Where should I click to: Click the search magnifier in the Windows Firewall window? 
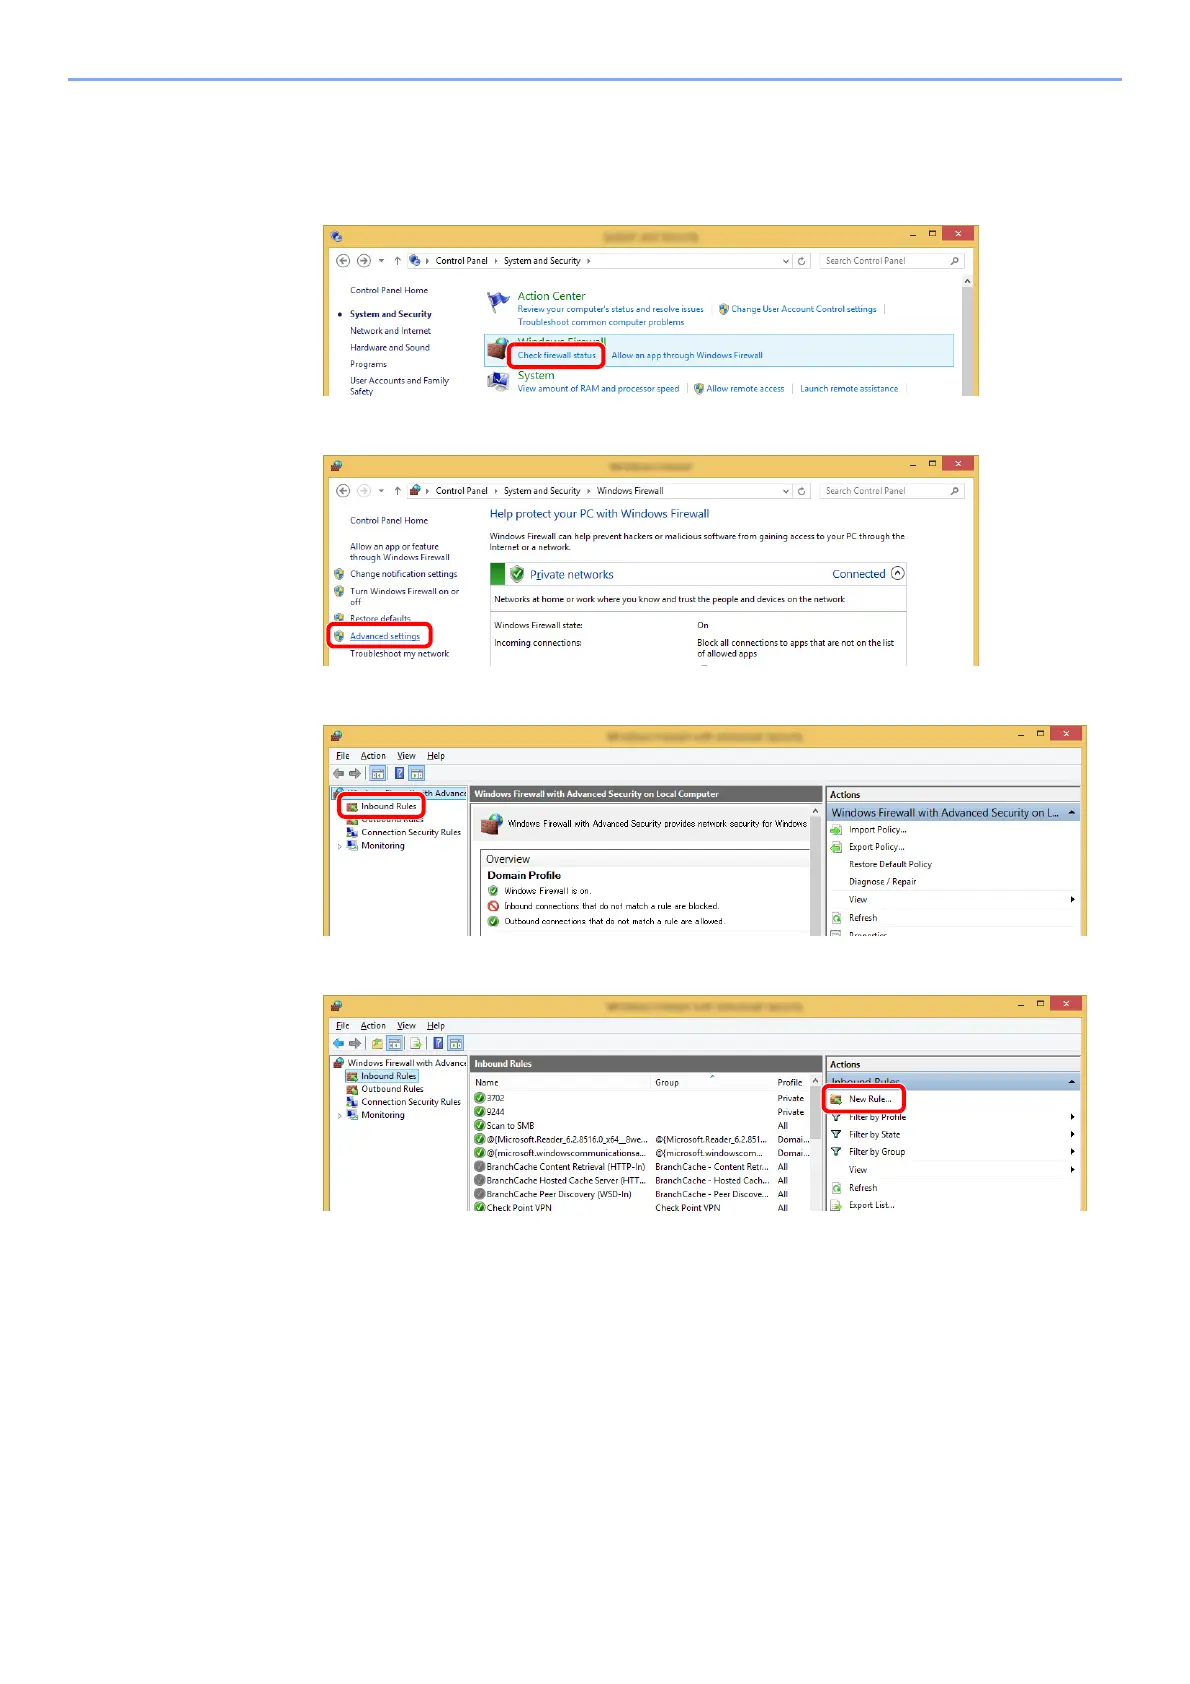tap(954, 491)
